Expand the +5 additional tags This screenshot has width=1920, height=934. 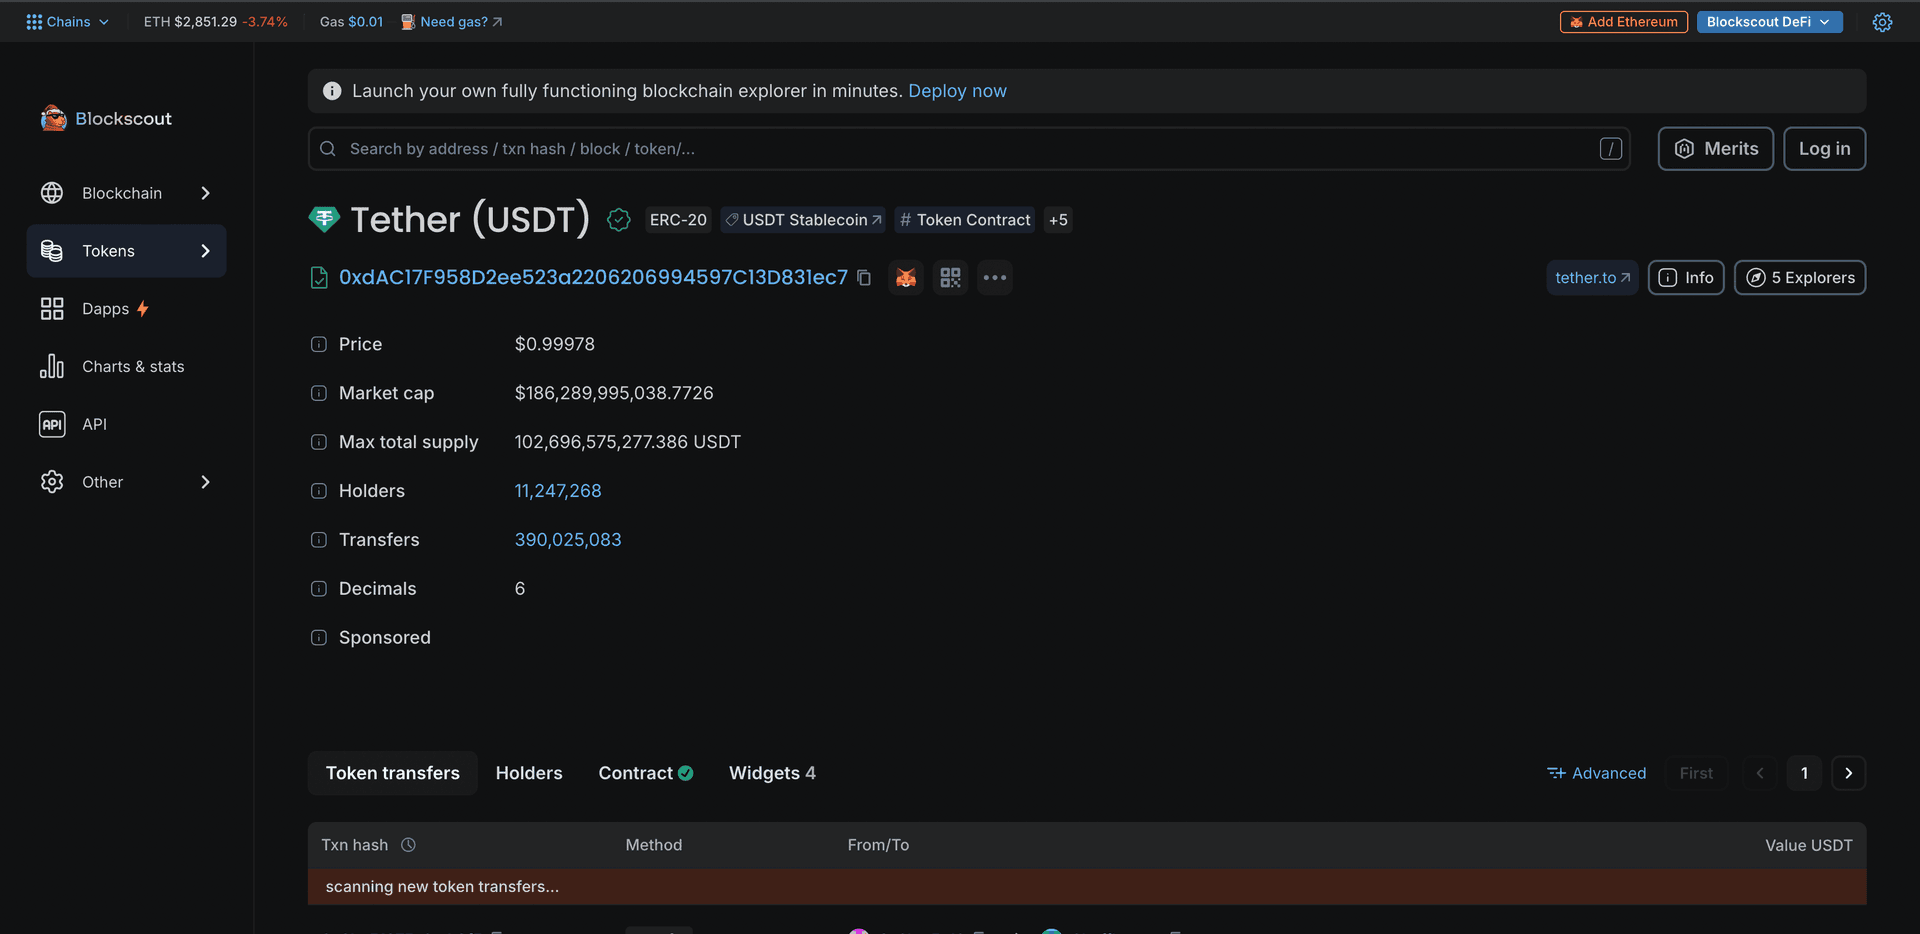(1058, 220)
